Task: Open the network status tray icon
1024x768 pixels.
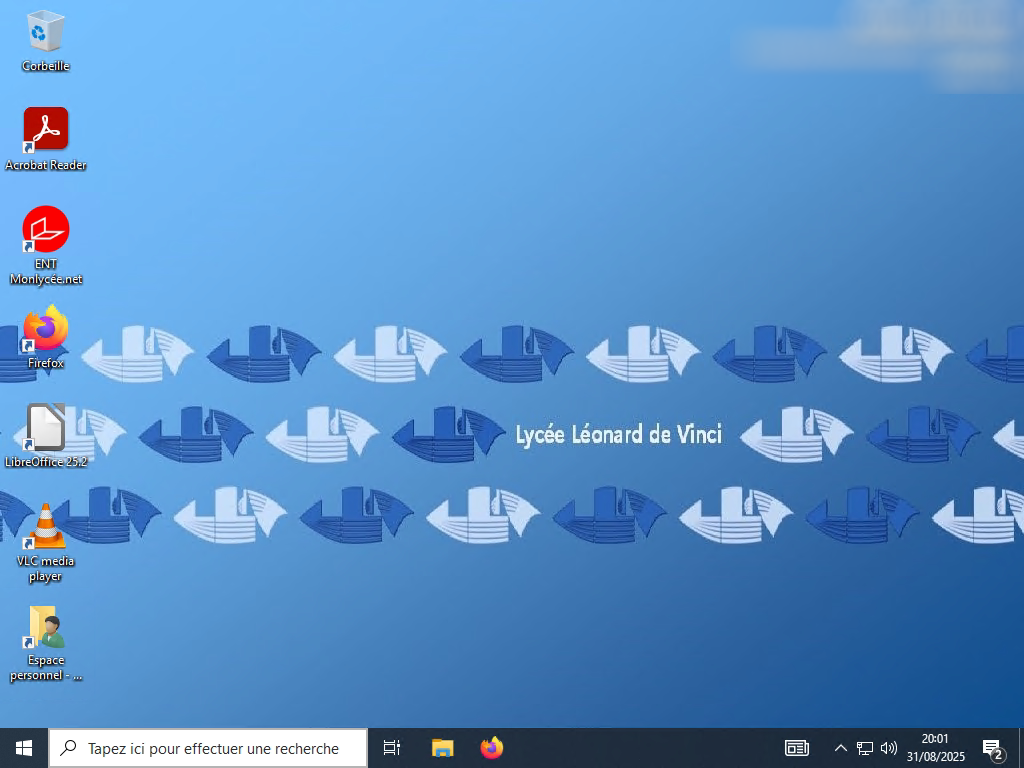Action: click(x=865, y=748)
